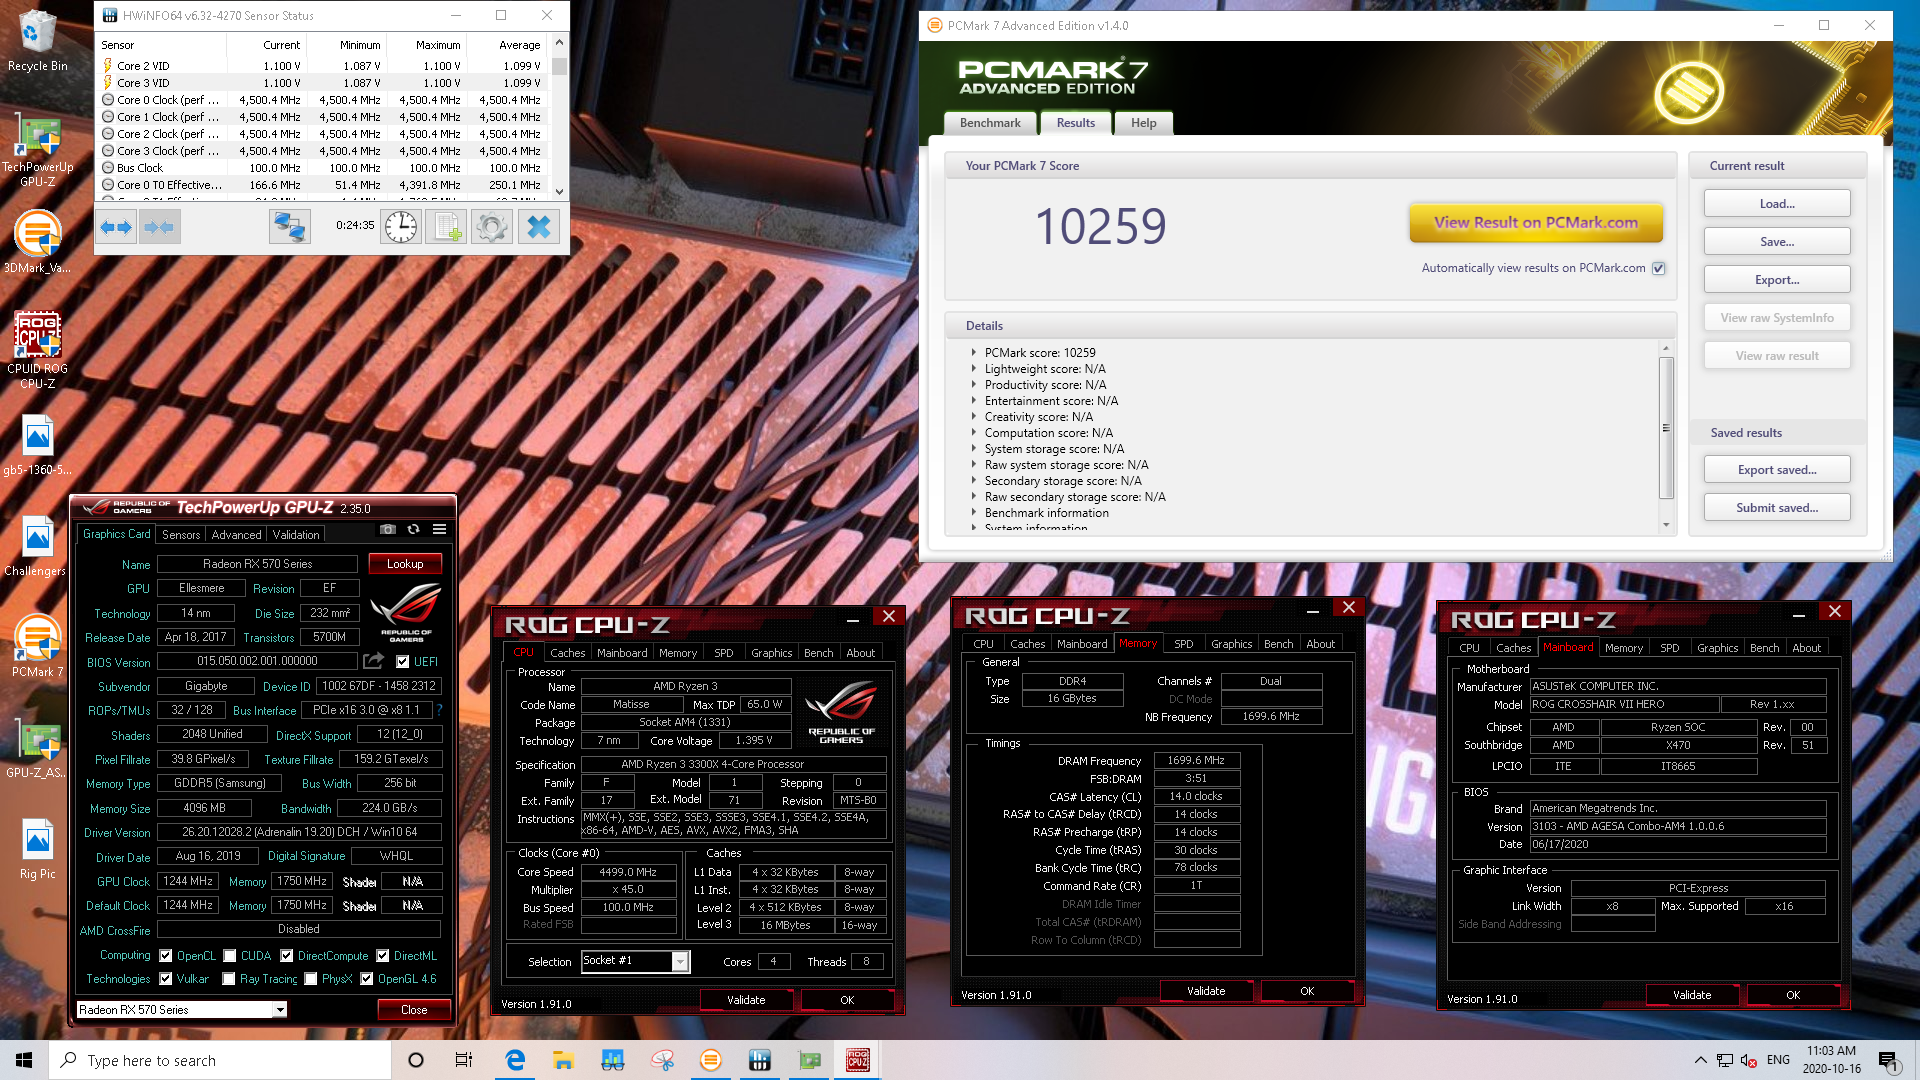The height and width of the screenshot is (1080, 1920).
Task: Click Cortana circle in taskbar
Action: pyautogui.click(x=416, y=1060)
